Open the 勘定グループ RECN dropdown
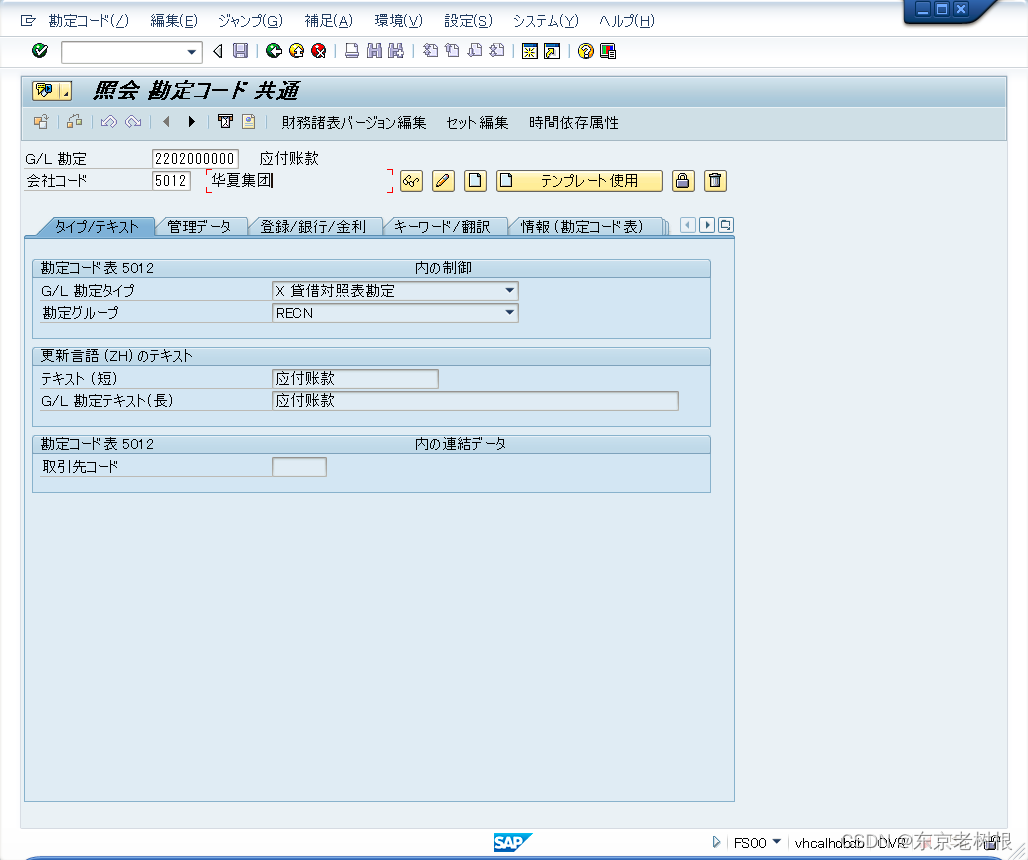The image size is (1028, 860). pyautogui.click(x=510, y=313)
